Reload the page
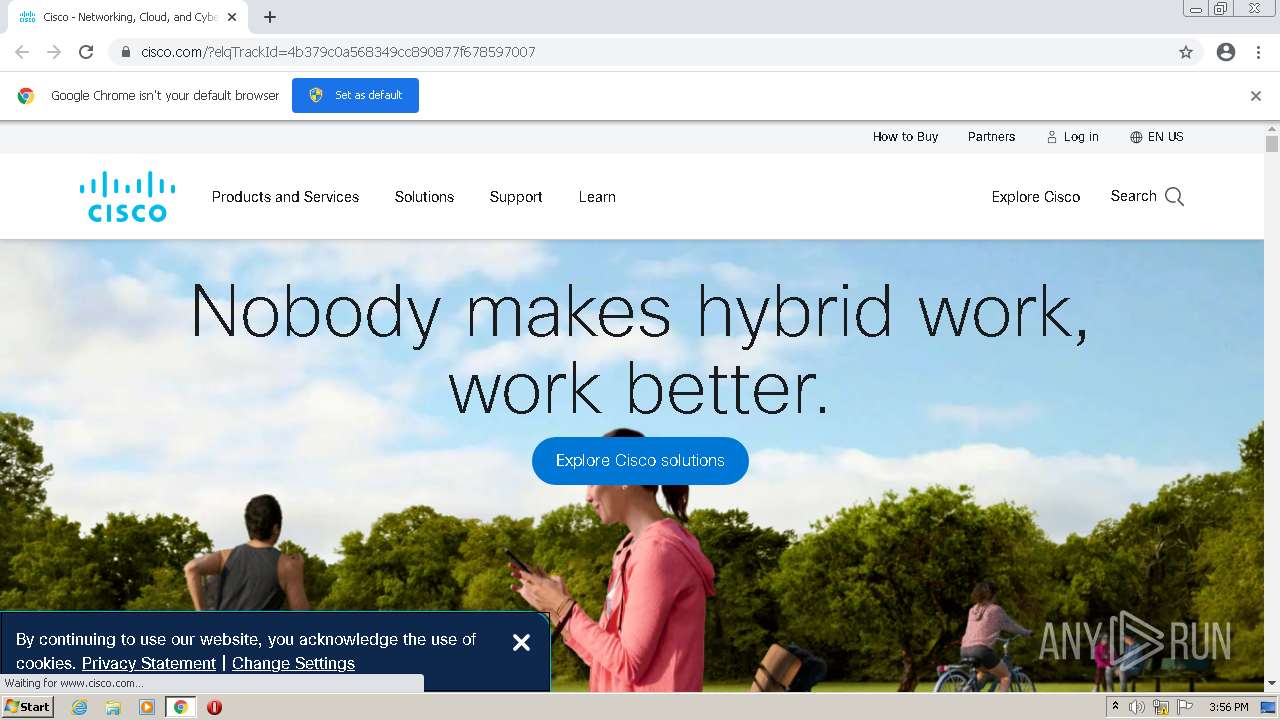The height and width of the screenshot is (720, 1280). (86, 52)
